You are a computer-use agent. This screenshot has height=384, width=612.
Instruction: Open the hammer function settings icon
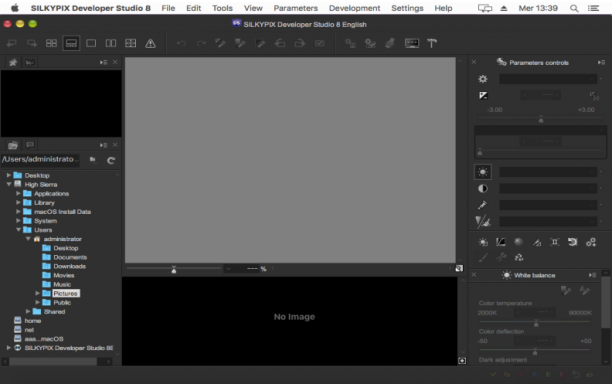tap(432, 43)
